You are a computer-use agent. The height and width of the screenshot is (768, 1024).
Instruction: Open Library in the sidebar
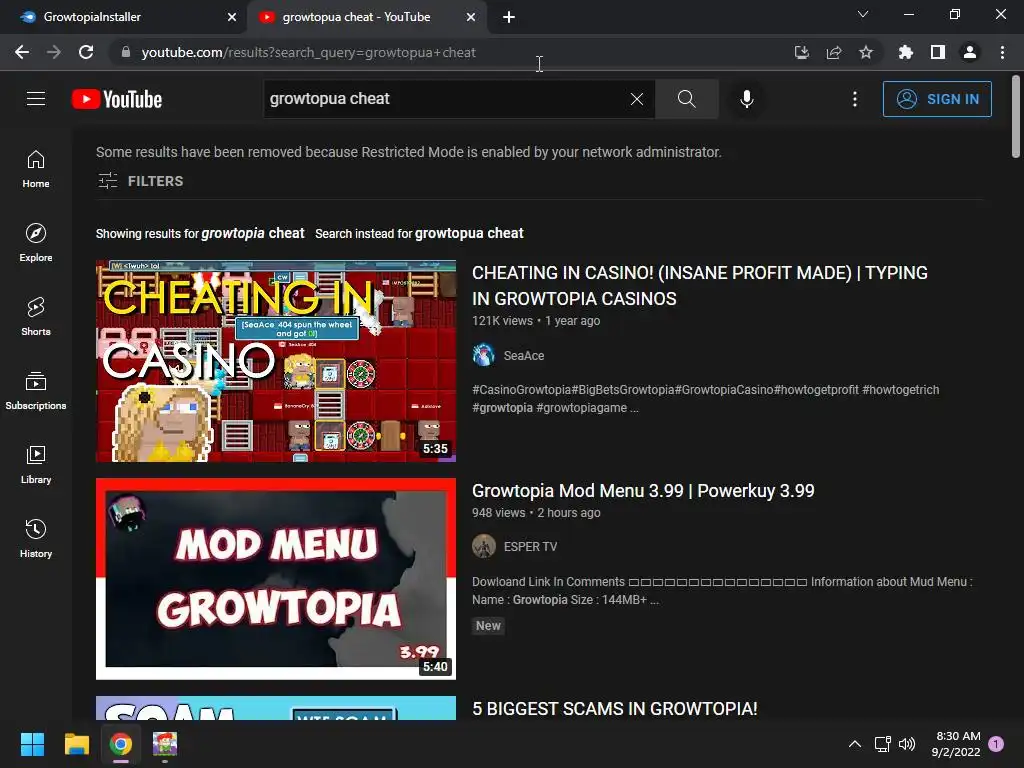(36, 464)
